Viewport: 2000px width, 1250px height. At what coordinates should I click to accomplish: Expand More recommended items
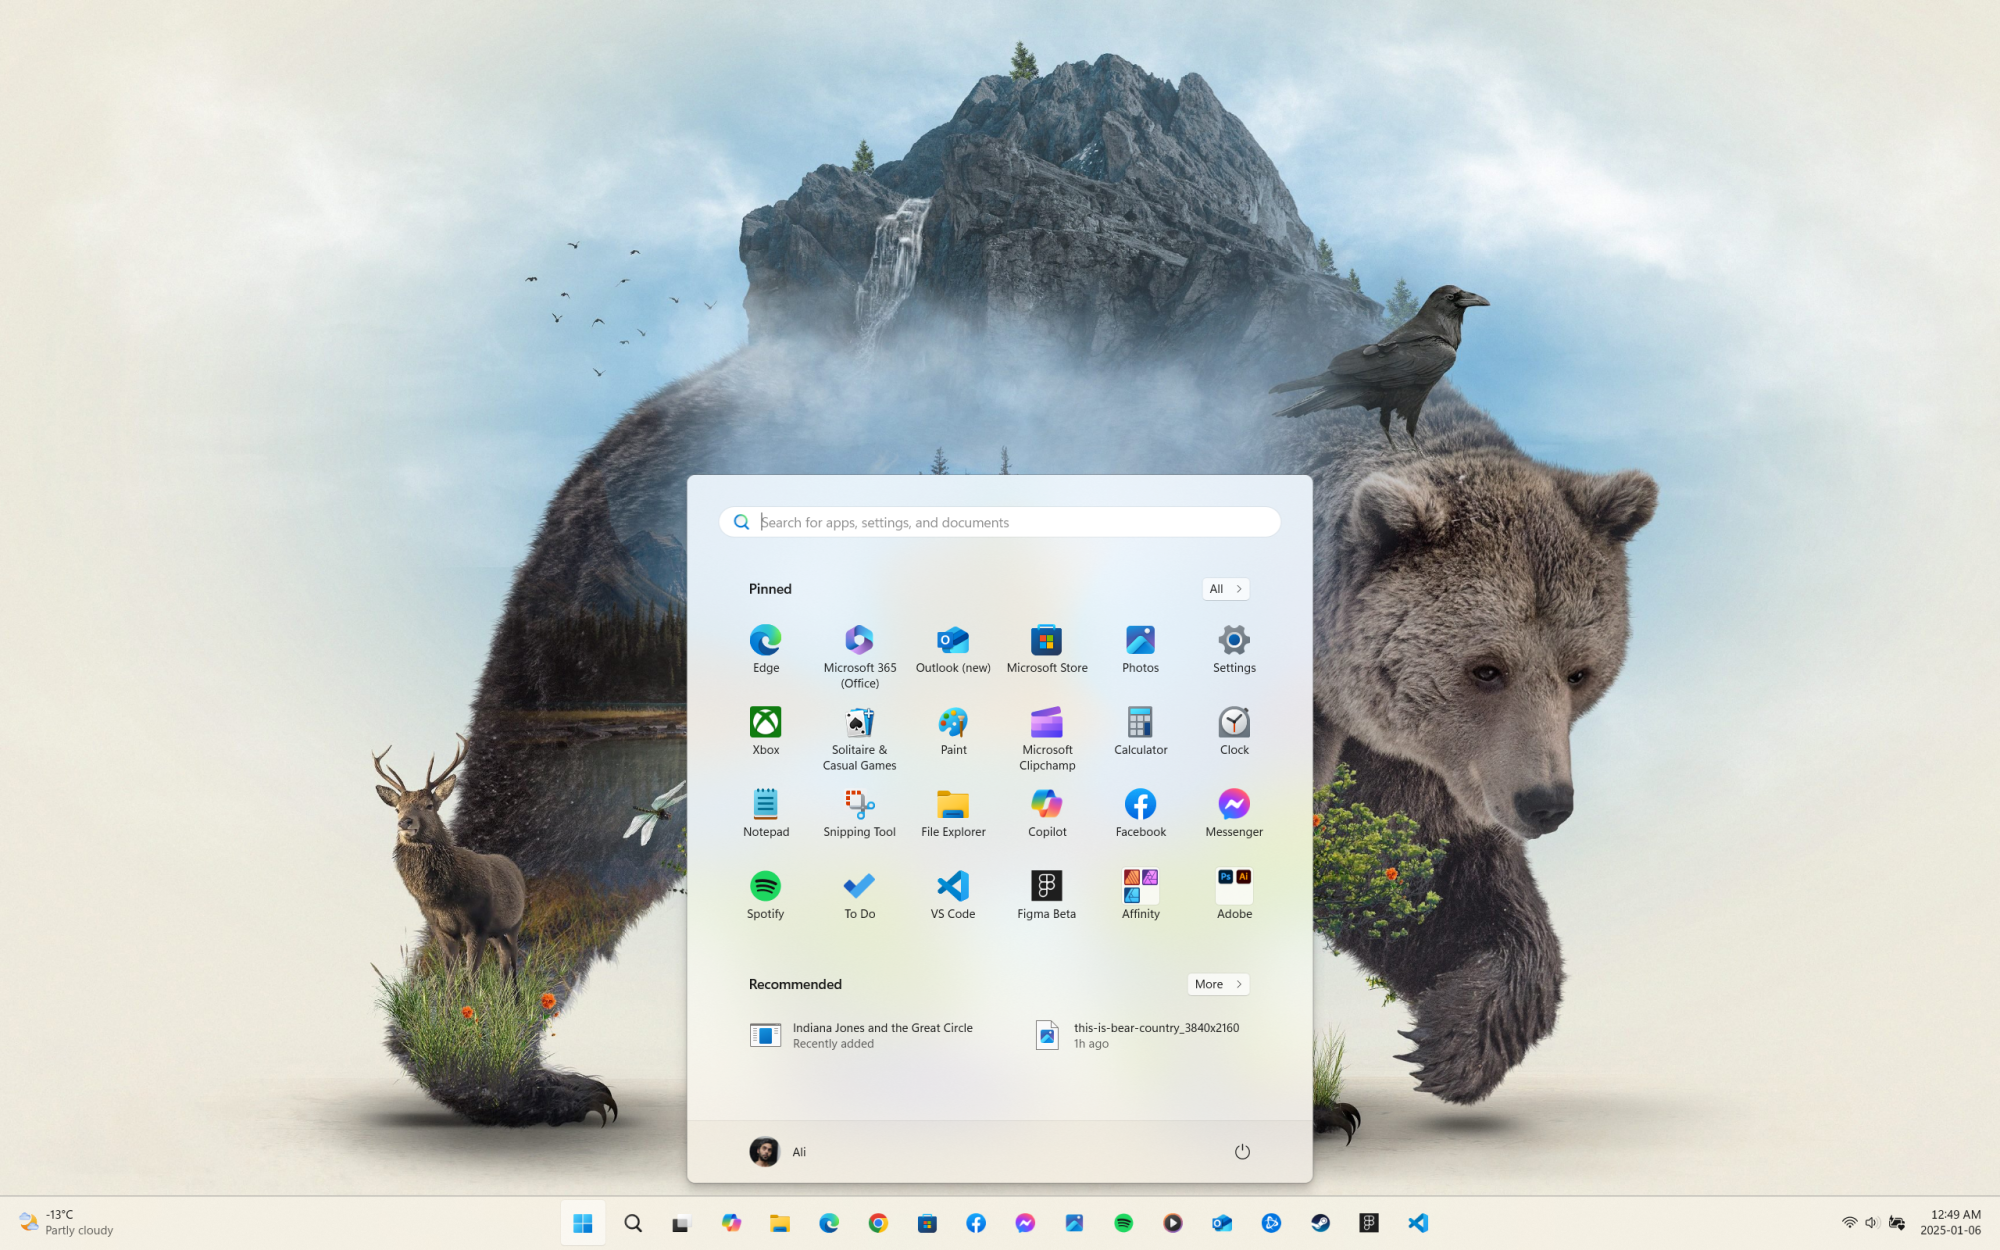coord(1217,984)
